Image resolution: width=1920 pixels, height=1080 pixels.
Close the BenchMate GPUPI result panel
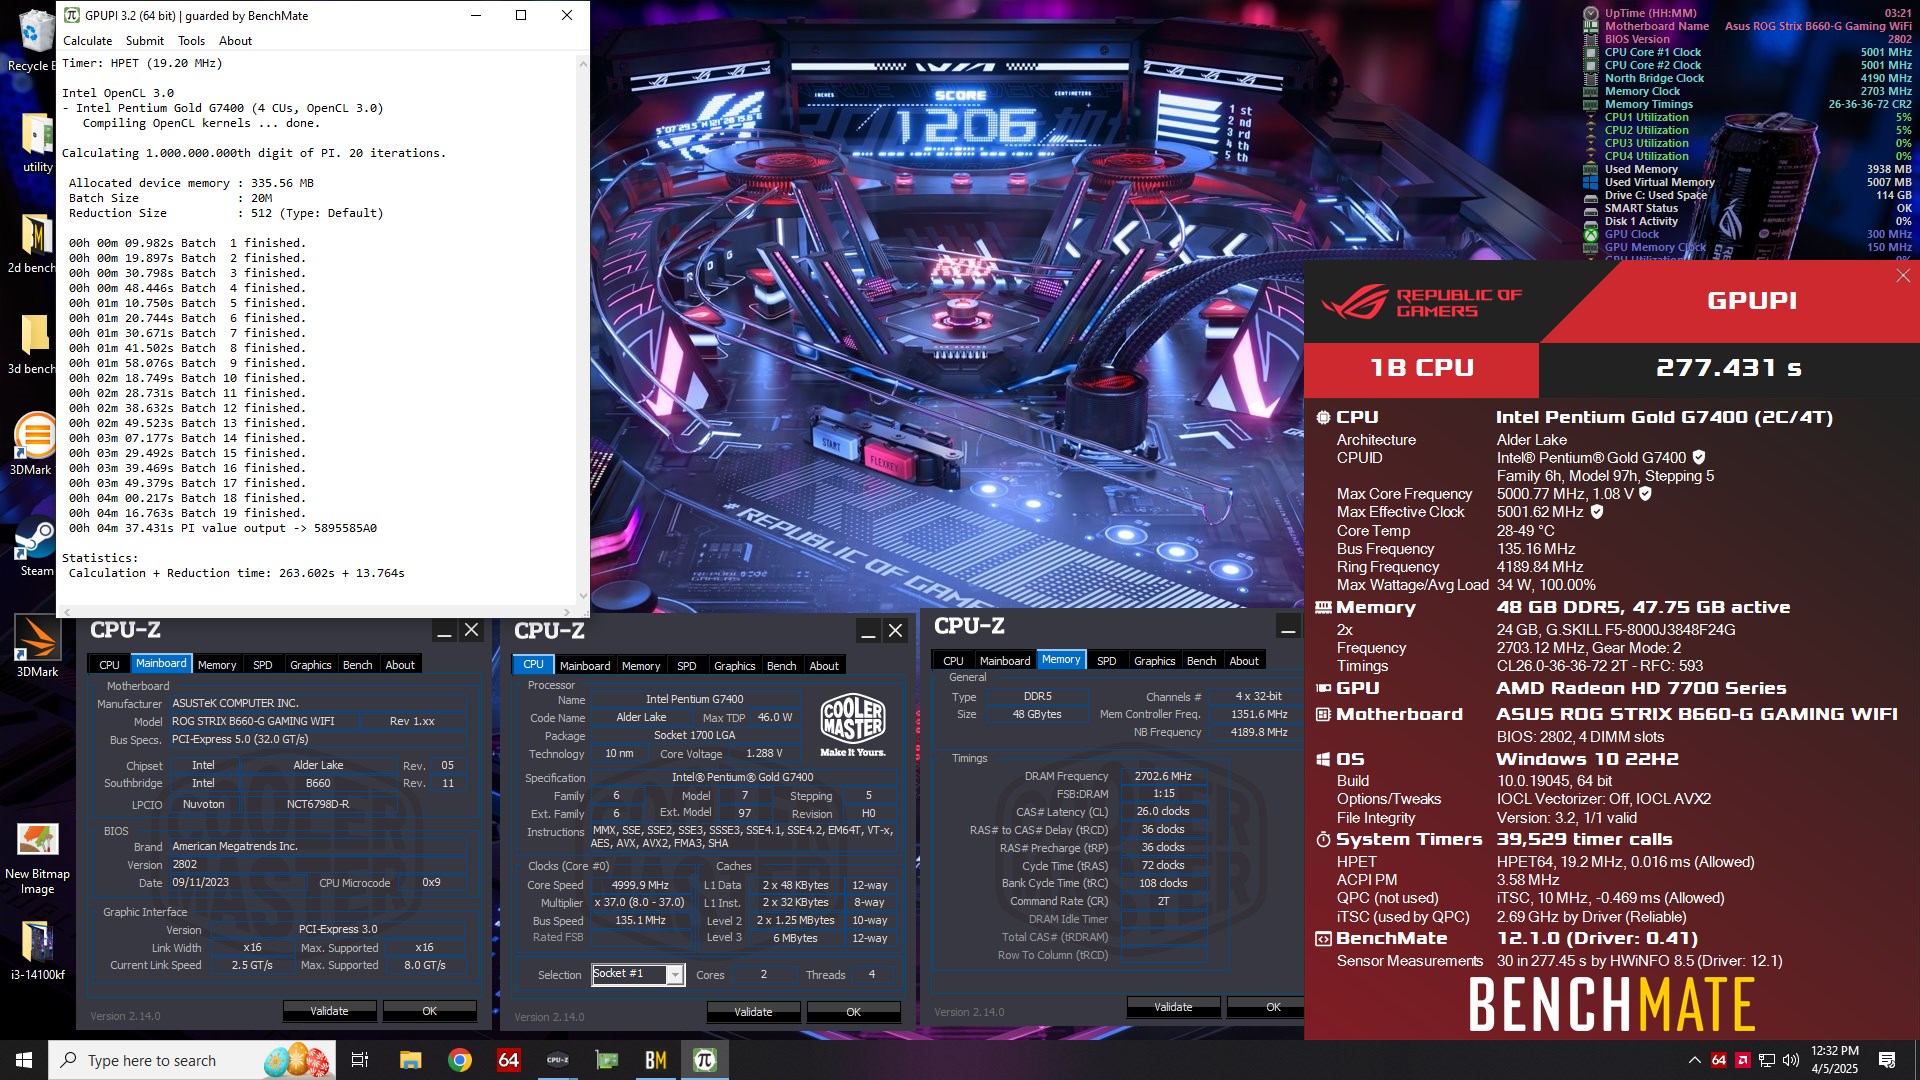point(1903,276)
